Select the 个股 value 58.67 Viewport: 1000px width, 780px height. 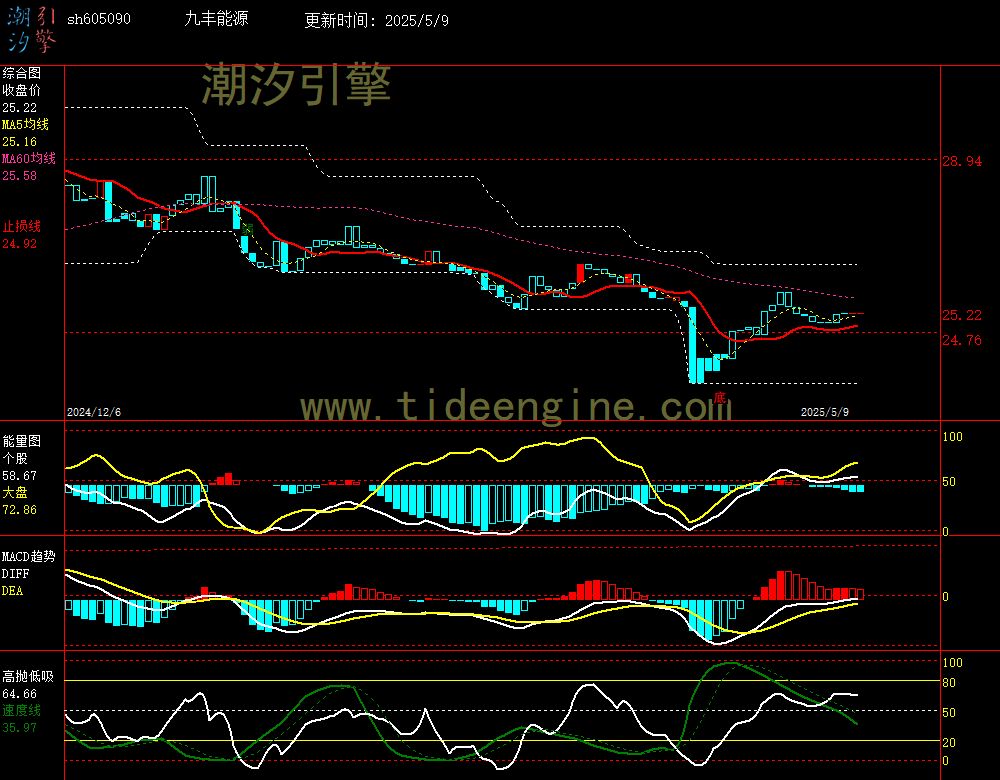coord(20,476)
